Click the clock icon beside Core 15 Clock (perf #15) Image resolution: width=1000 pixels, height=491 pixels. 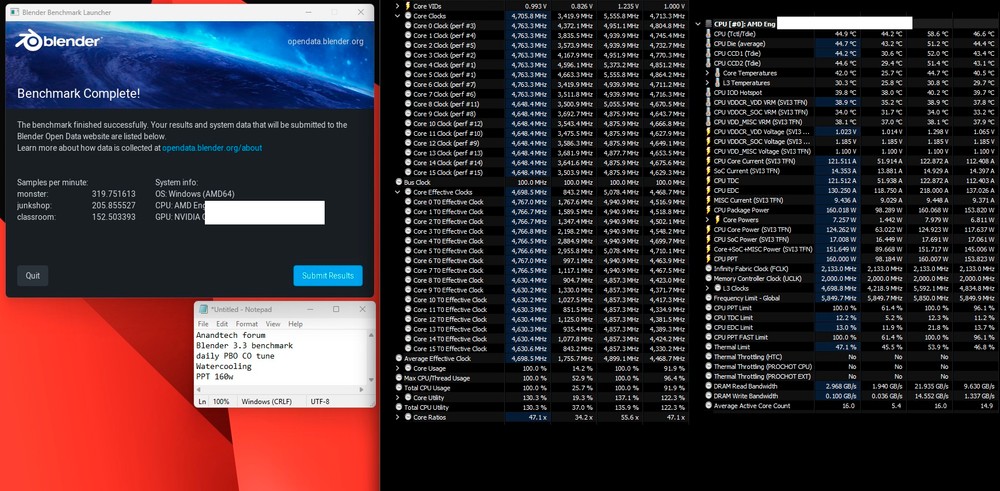pos(408,173)
